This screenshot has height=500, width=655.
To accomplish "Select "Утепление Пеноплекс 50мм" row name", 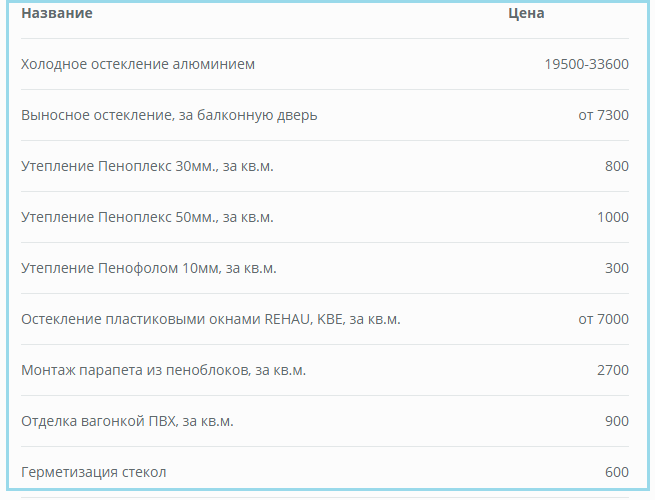I will (147, 218).
